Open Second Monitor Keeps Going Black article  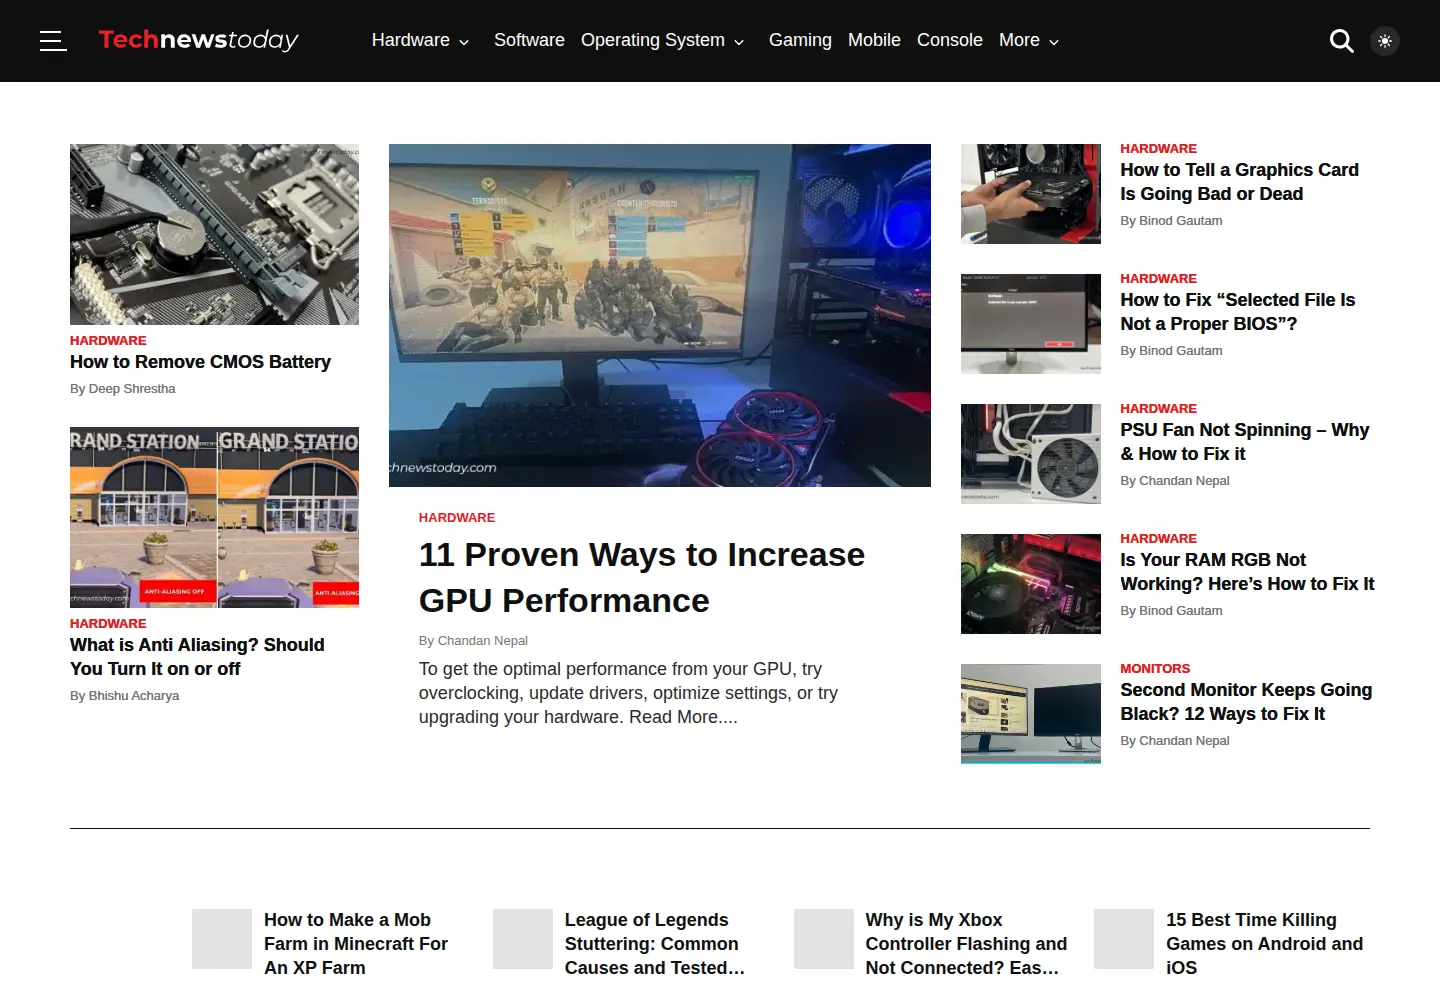point(1246,702)
